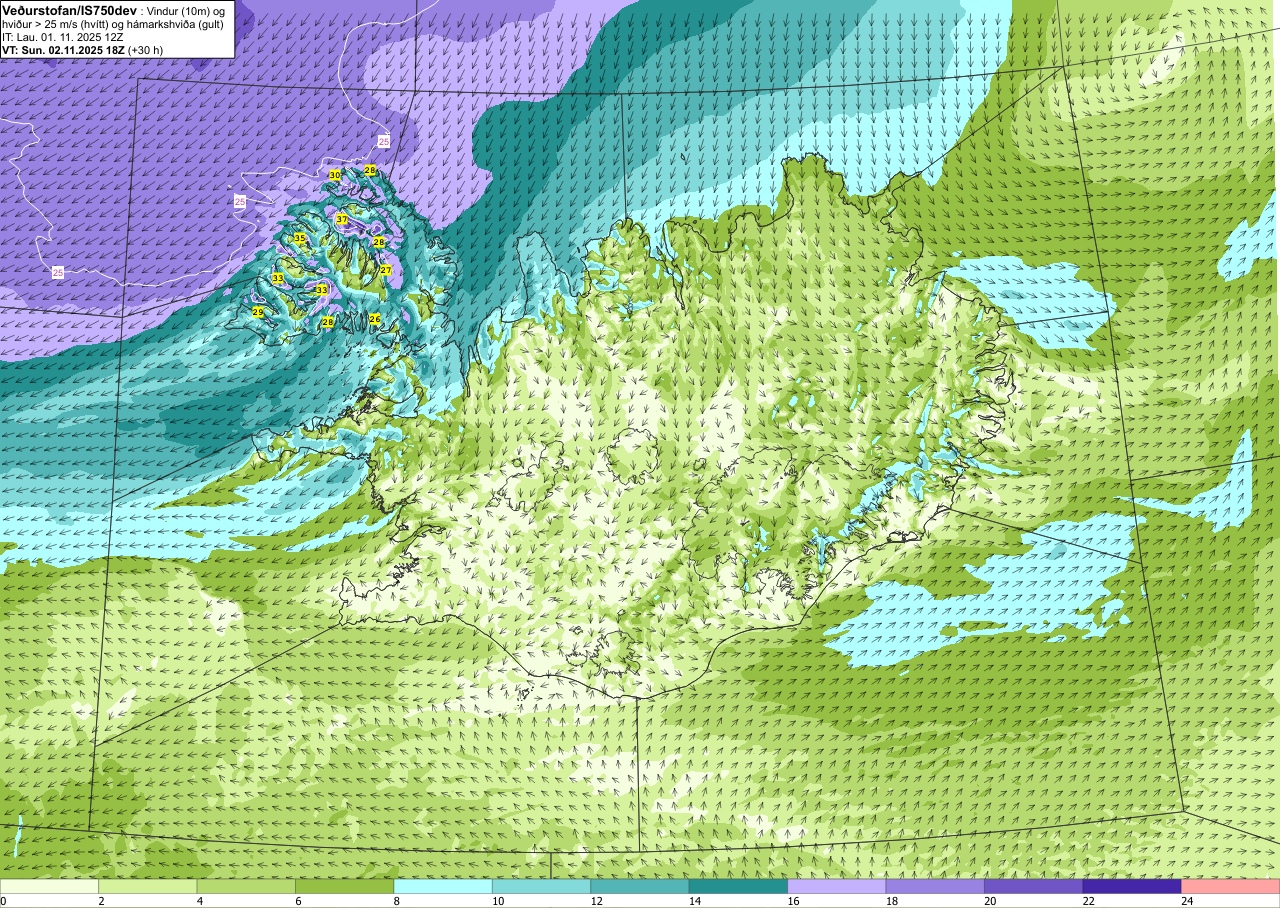The image size is (1280, 908).
Task: Click the 10–12 m/s turquoise legend swatch
Action: [x=542, y=886]
